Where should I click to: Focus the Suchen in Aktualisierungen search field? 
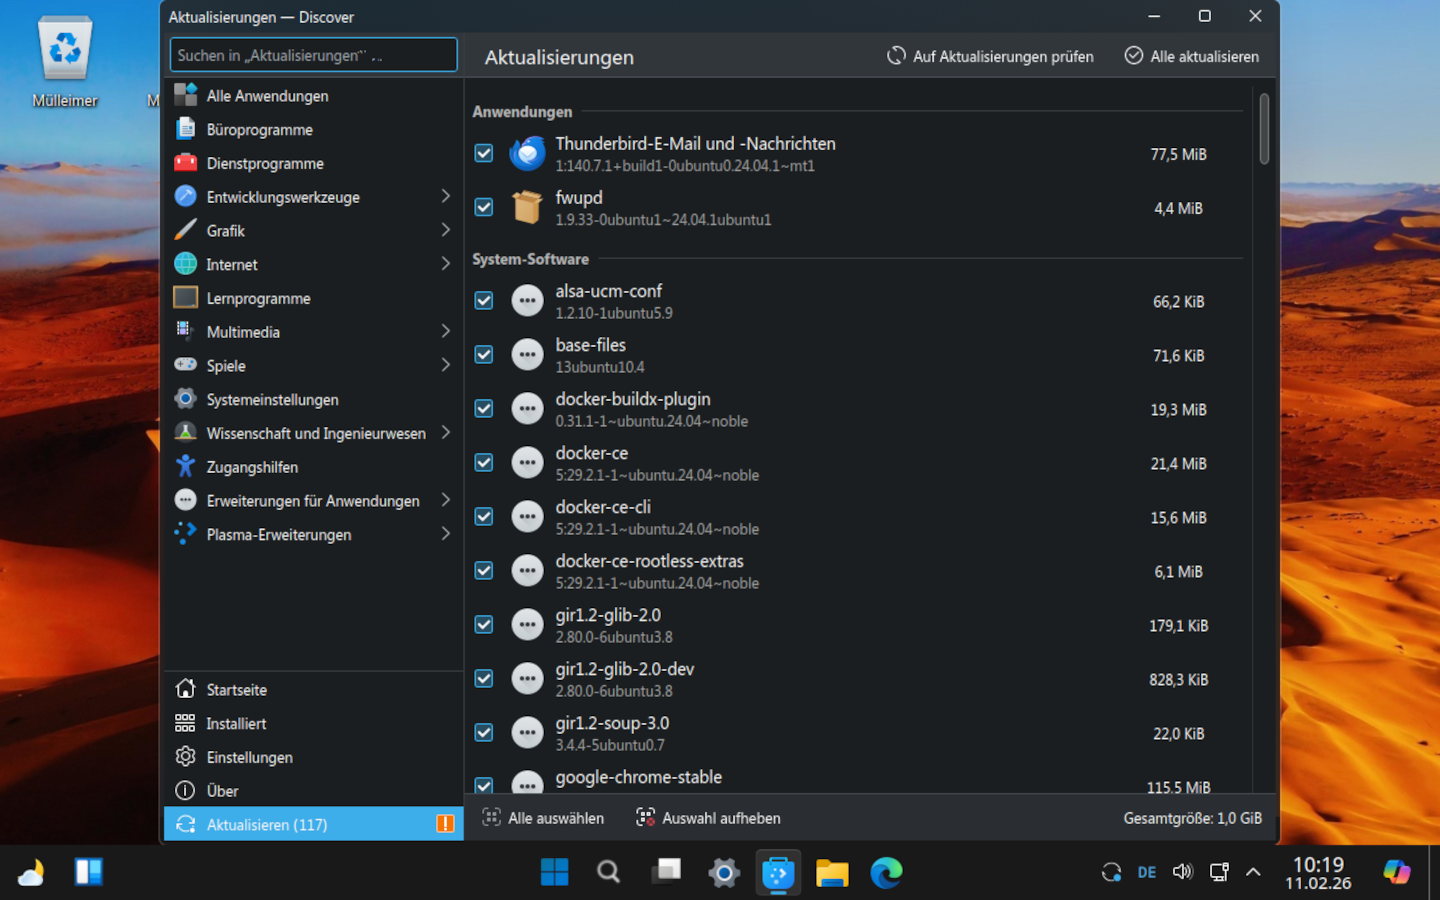pos(313,55)
